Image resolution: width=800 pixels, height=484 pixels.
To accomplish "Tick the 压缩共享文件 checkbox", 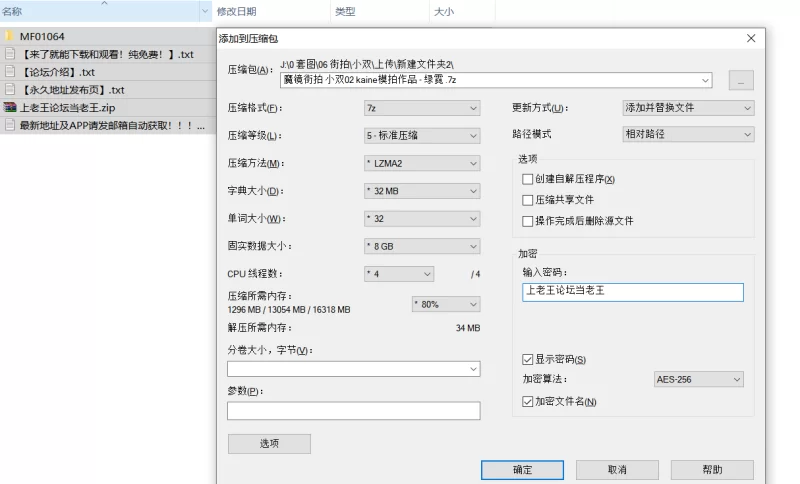I will (x=528, y=200).
